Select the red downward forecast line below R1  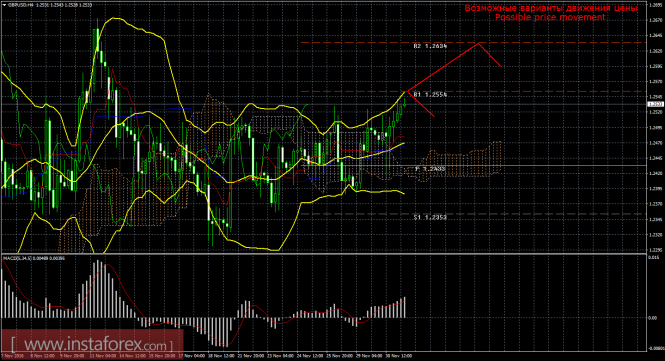[x=421, y=104]
